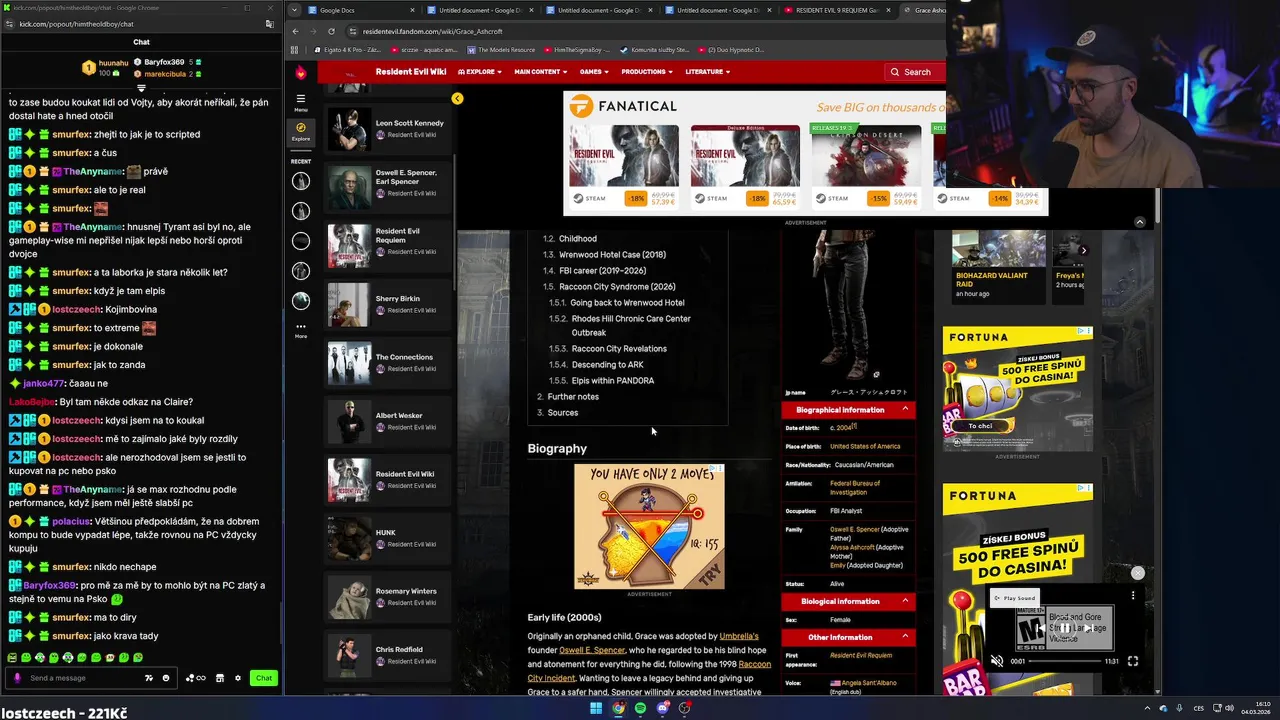
Task: Open Albert Wesker recommended article
Action: [x=387, y=421]
